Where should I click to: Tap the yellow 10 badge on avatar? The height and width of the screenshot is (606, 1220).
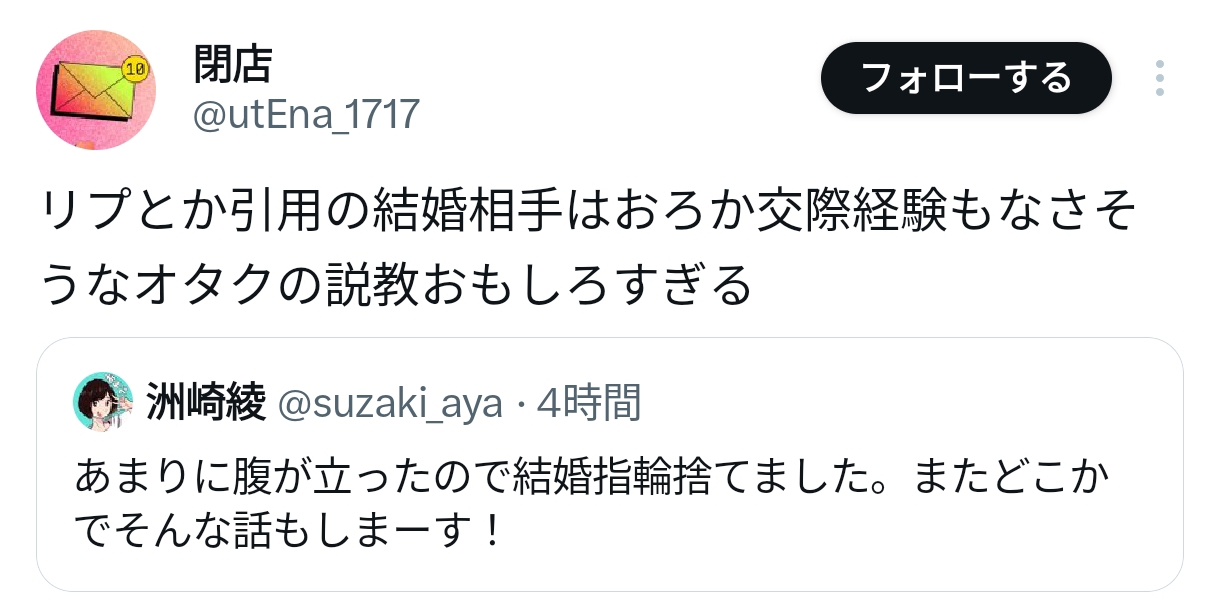(135, 69)
